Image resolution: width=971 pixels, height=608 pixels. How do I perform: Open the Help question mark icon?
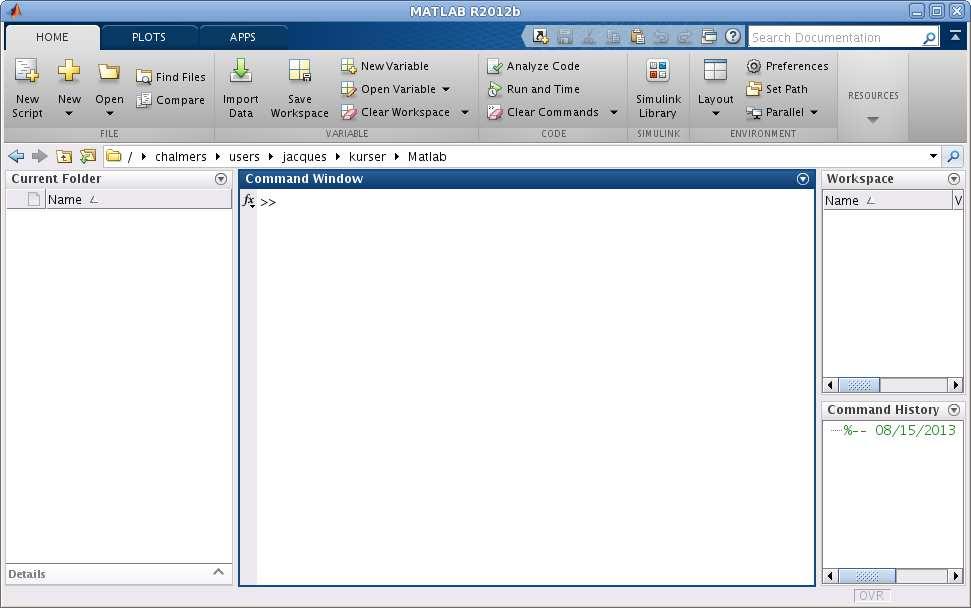[x=733, y=37]
